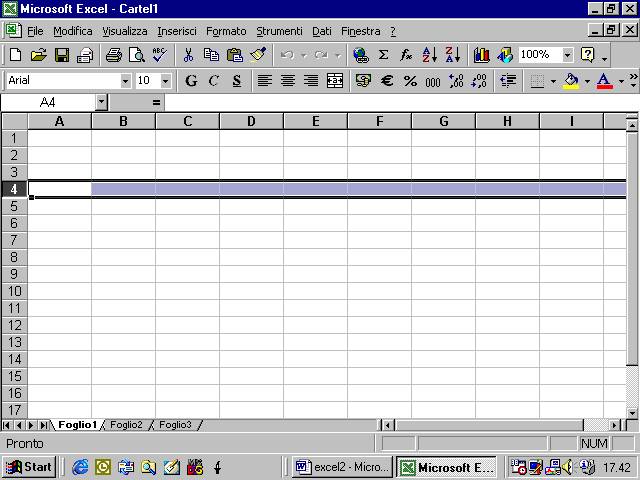
Task: Open the File menu
Action: (35, 31)
